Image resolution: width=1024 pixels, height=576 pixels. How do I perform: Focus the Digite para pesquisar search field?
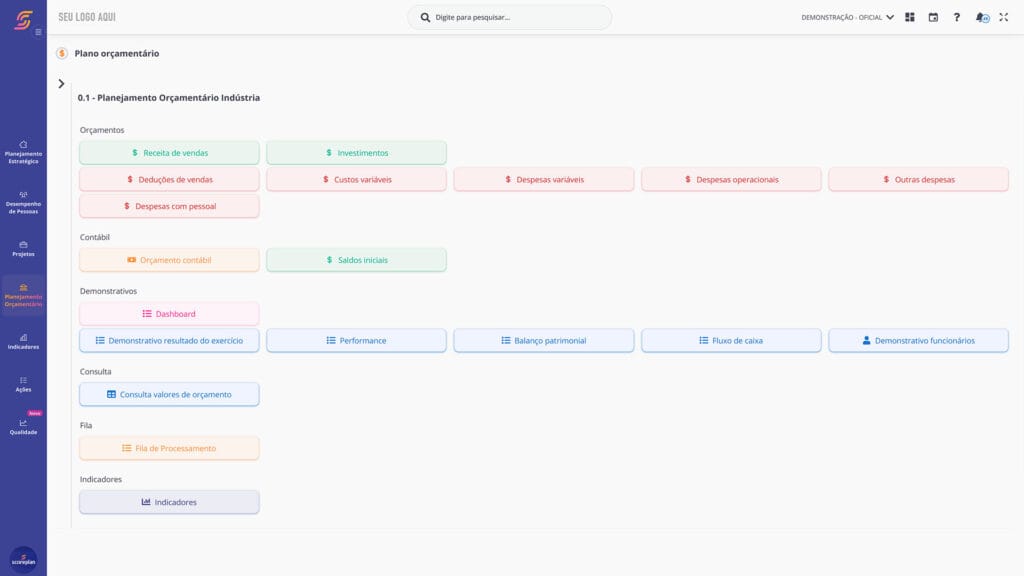[509, 18]
